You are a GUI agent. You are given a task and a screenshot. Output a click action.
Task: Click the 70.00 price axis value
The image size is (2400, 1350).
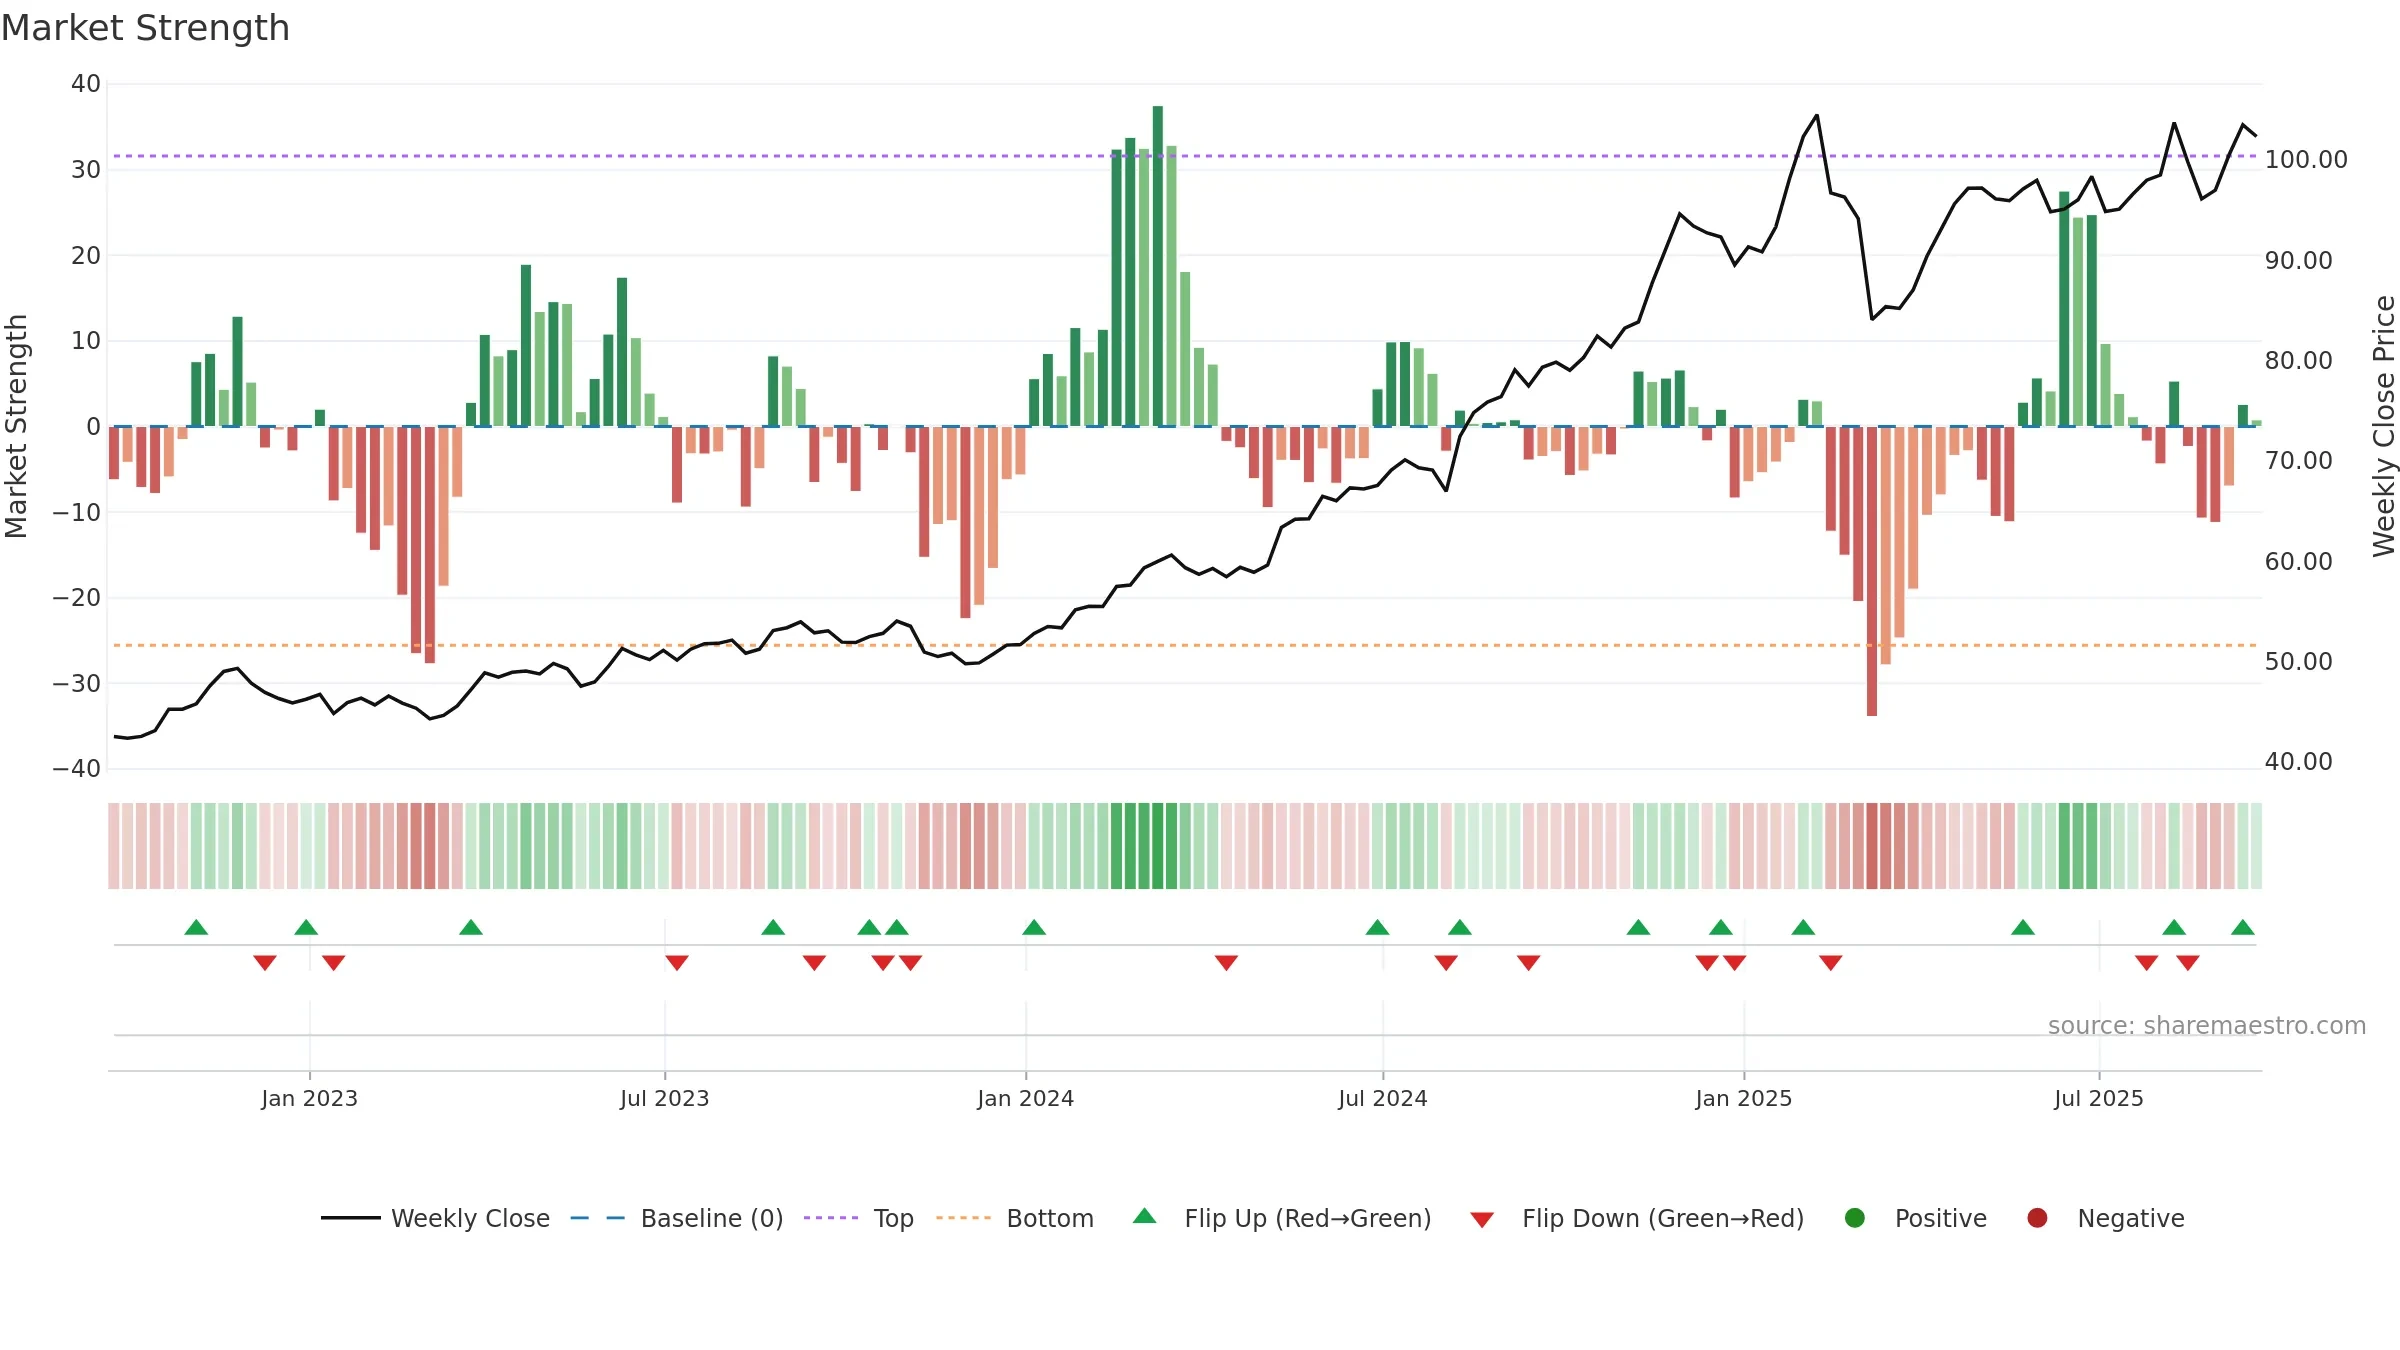[x=2298, y=460]
